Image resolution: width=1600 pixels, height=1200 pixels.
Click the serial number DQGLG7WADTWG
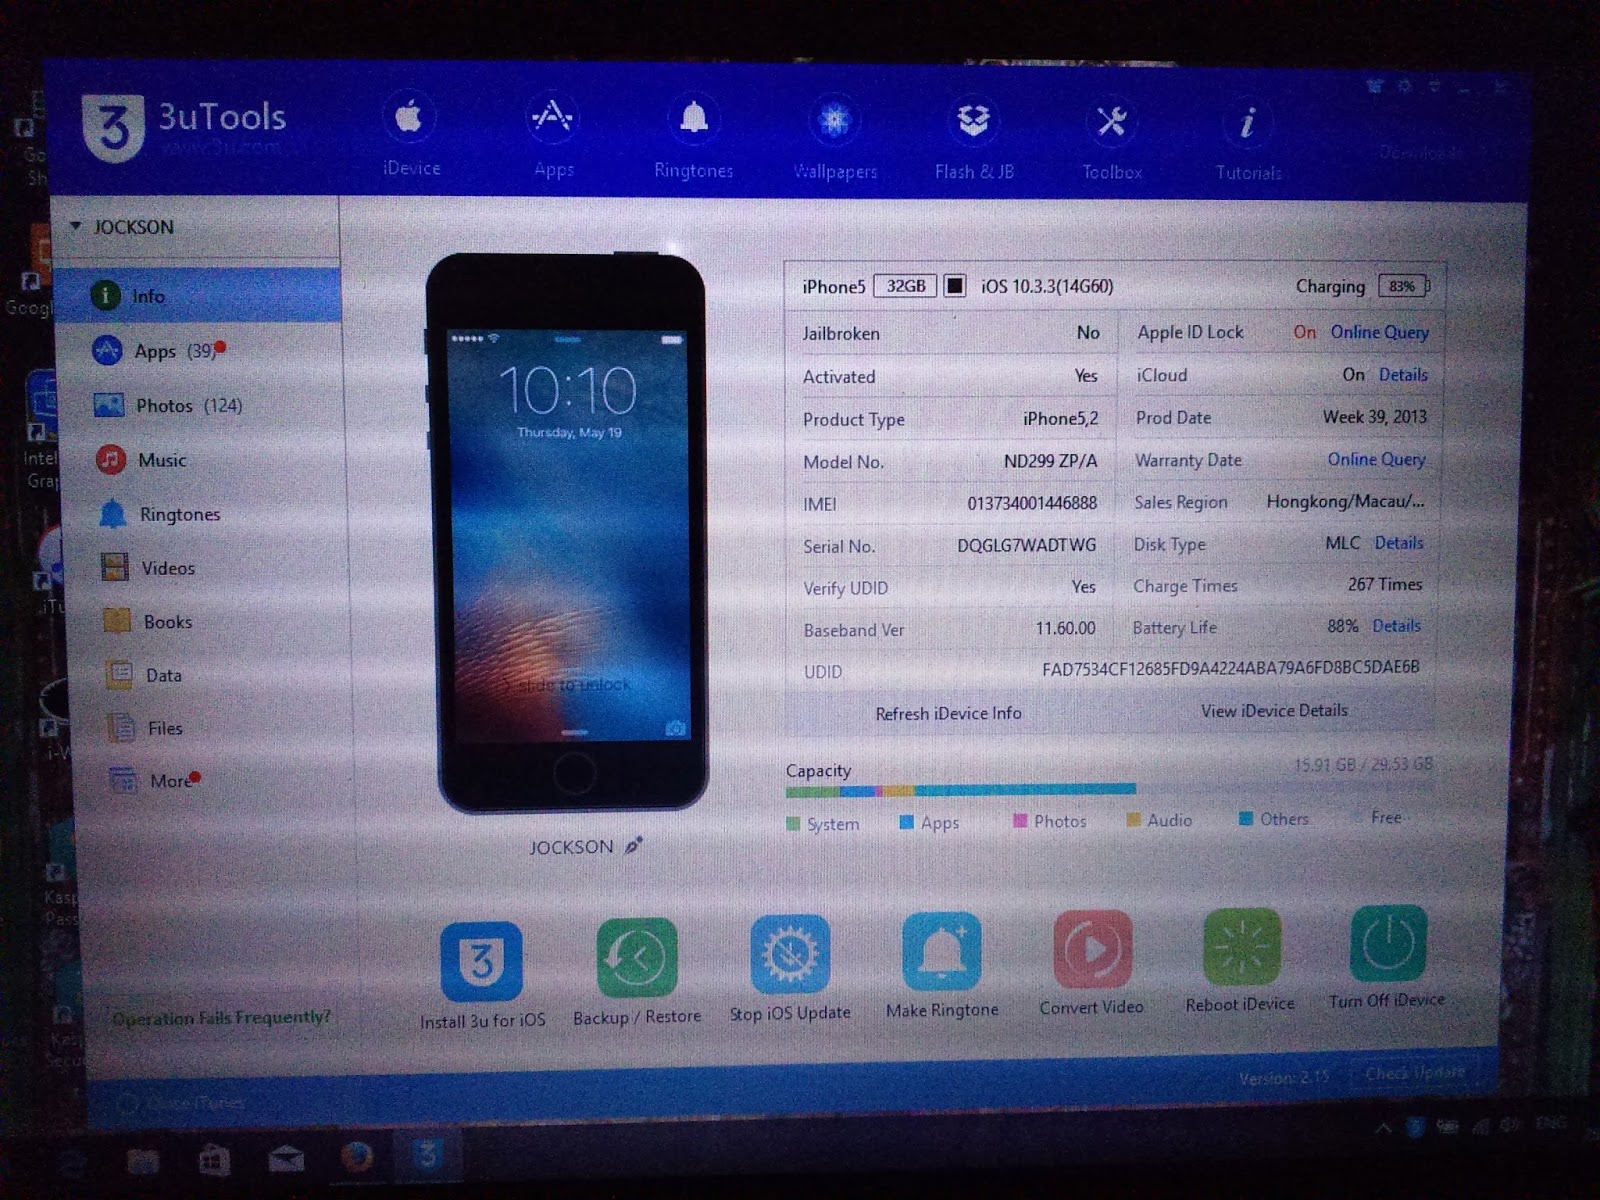point(1026,545)
